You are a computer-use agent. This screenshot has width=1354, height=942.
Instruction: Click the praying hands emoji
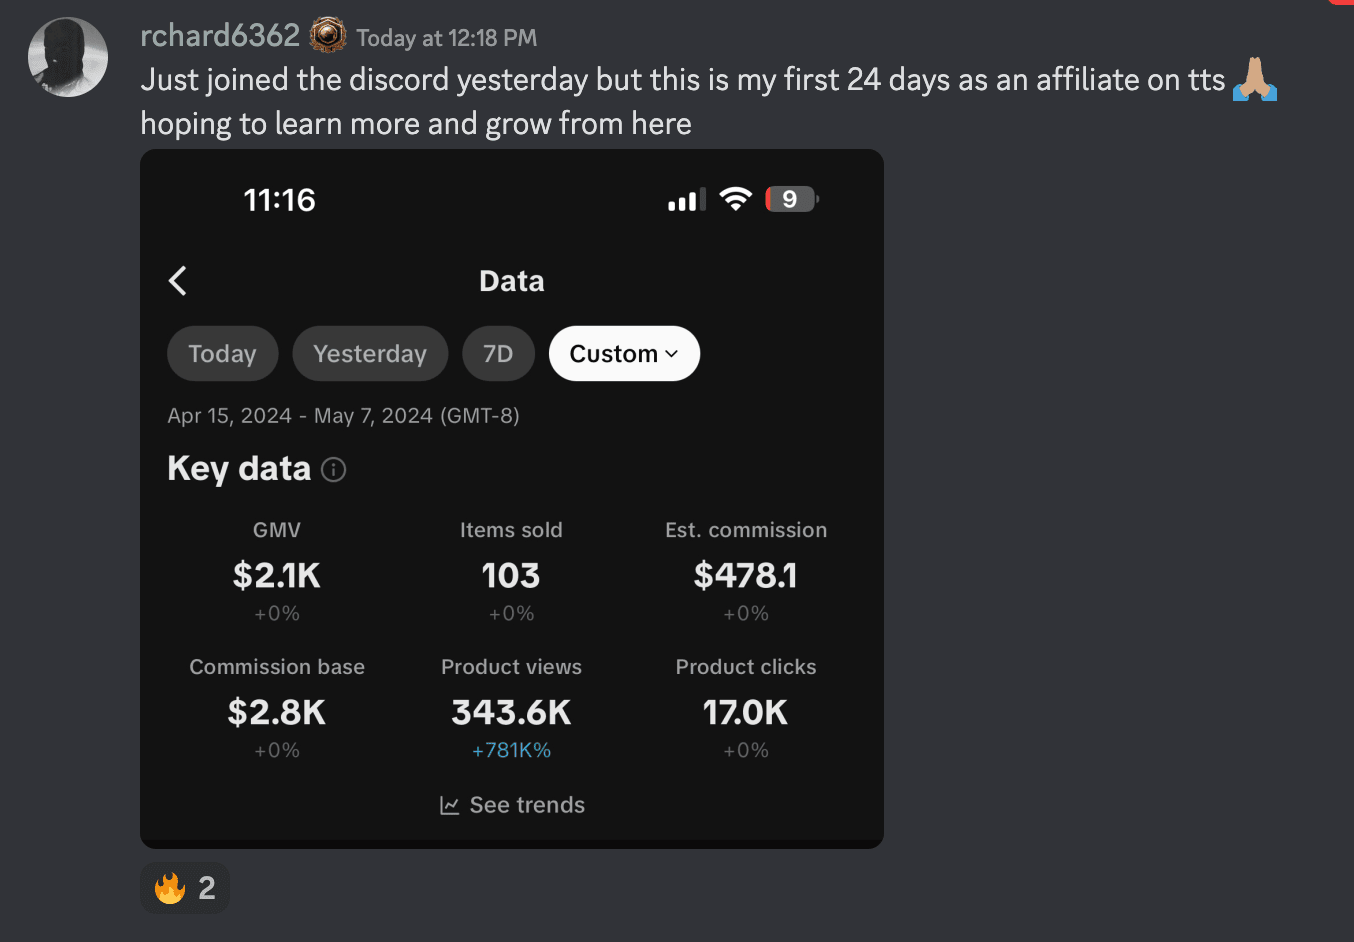point(1255,79)
